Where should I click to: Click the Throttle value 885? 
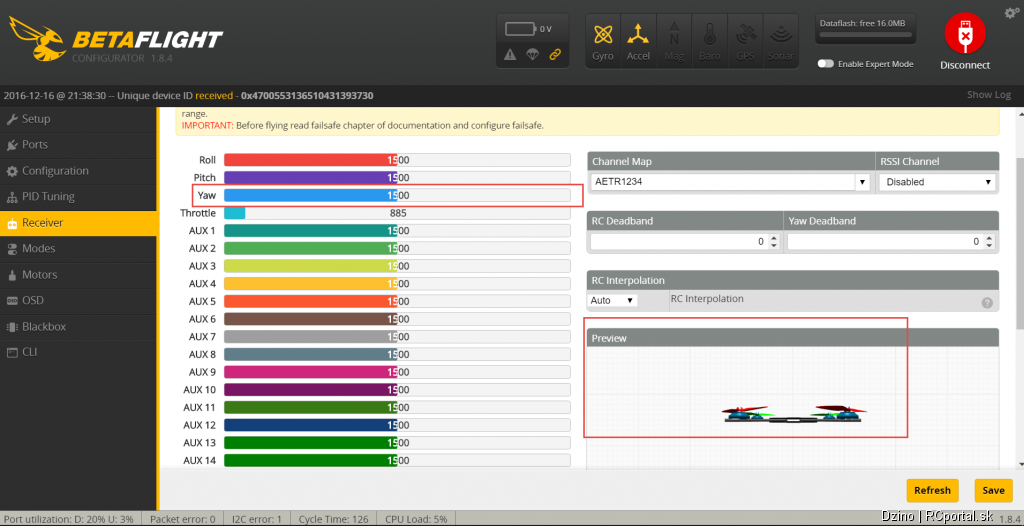(397, 213)
